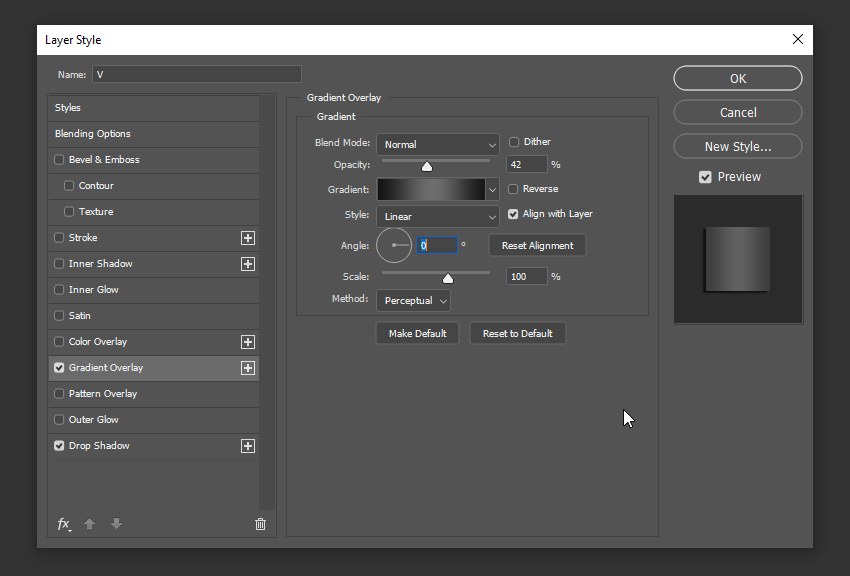The width and height of the screenshot is (850, 576).
Task: Enable the Dither checkbox
Action: pos(514,141)
